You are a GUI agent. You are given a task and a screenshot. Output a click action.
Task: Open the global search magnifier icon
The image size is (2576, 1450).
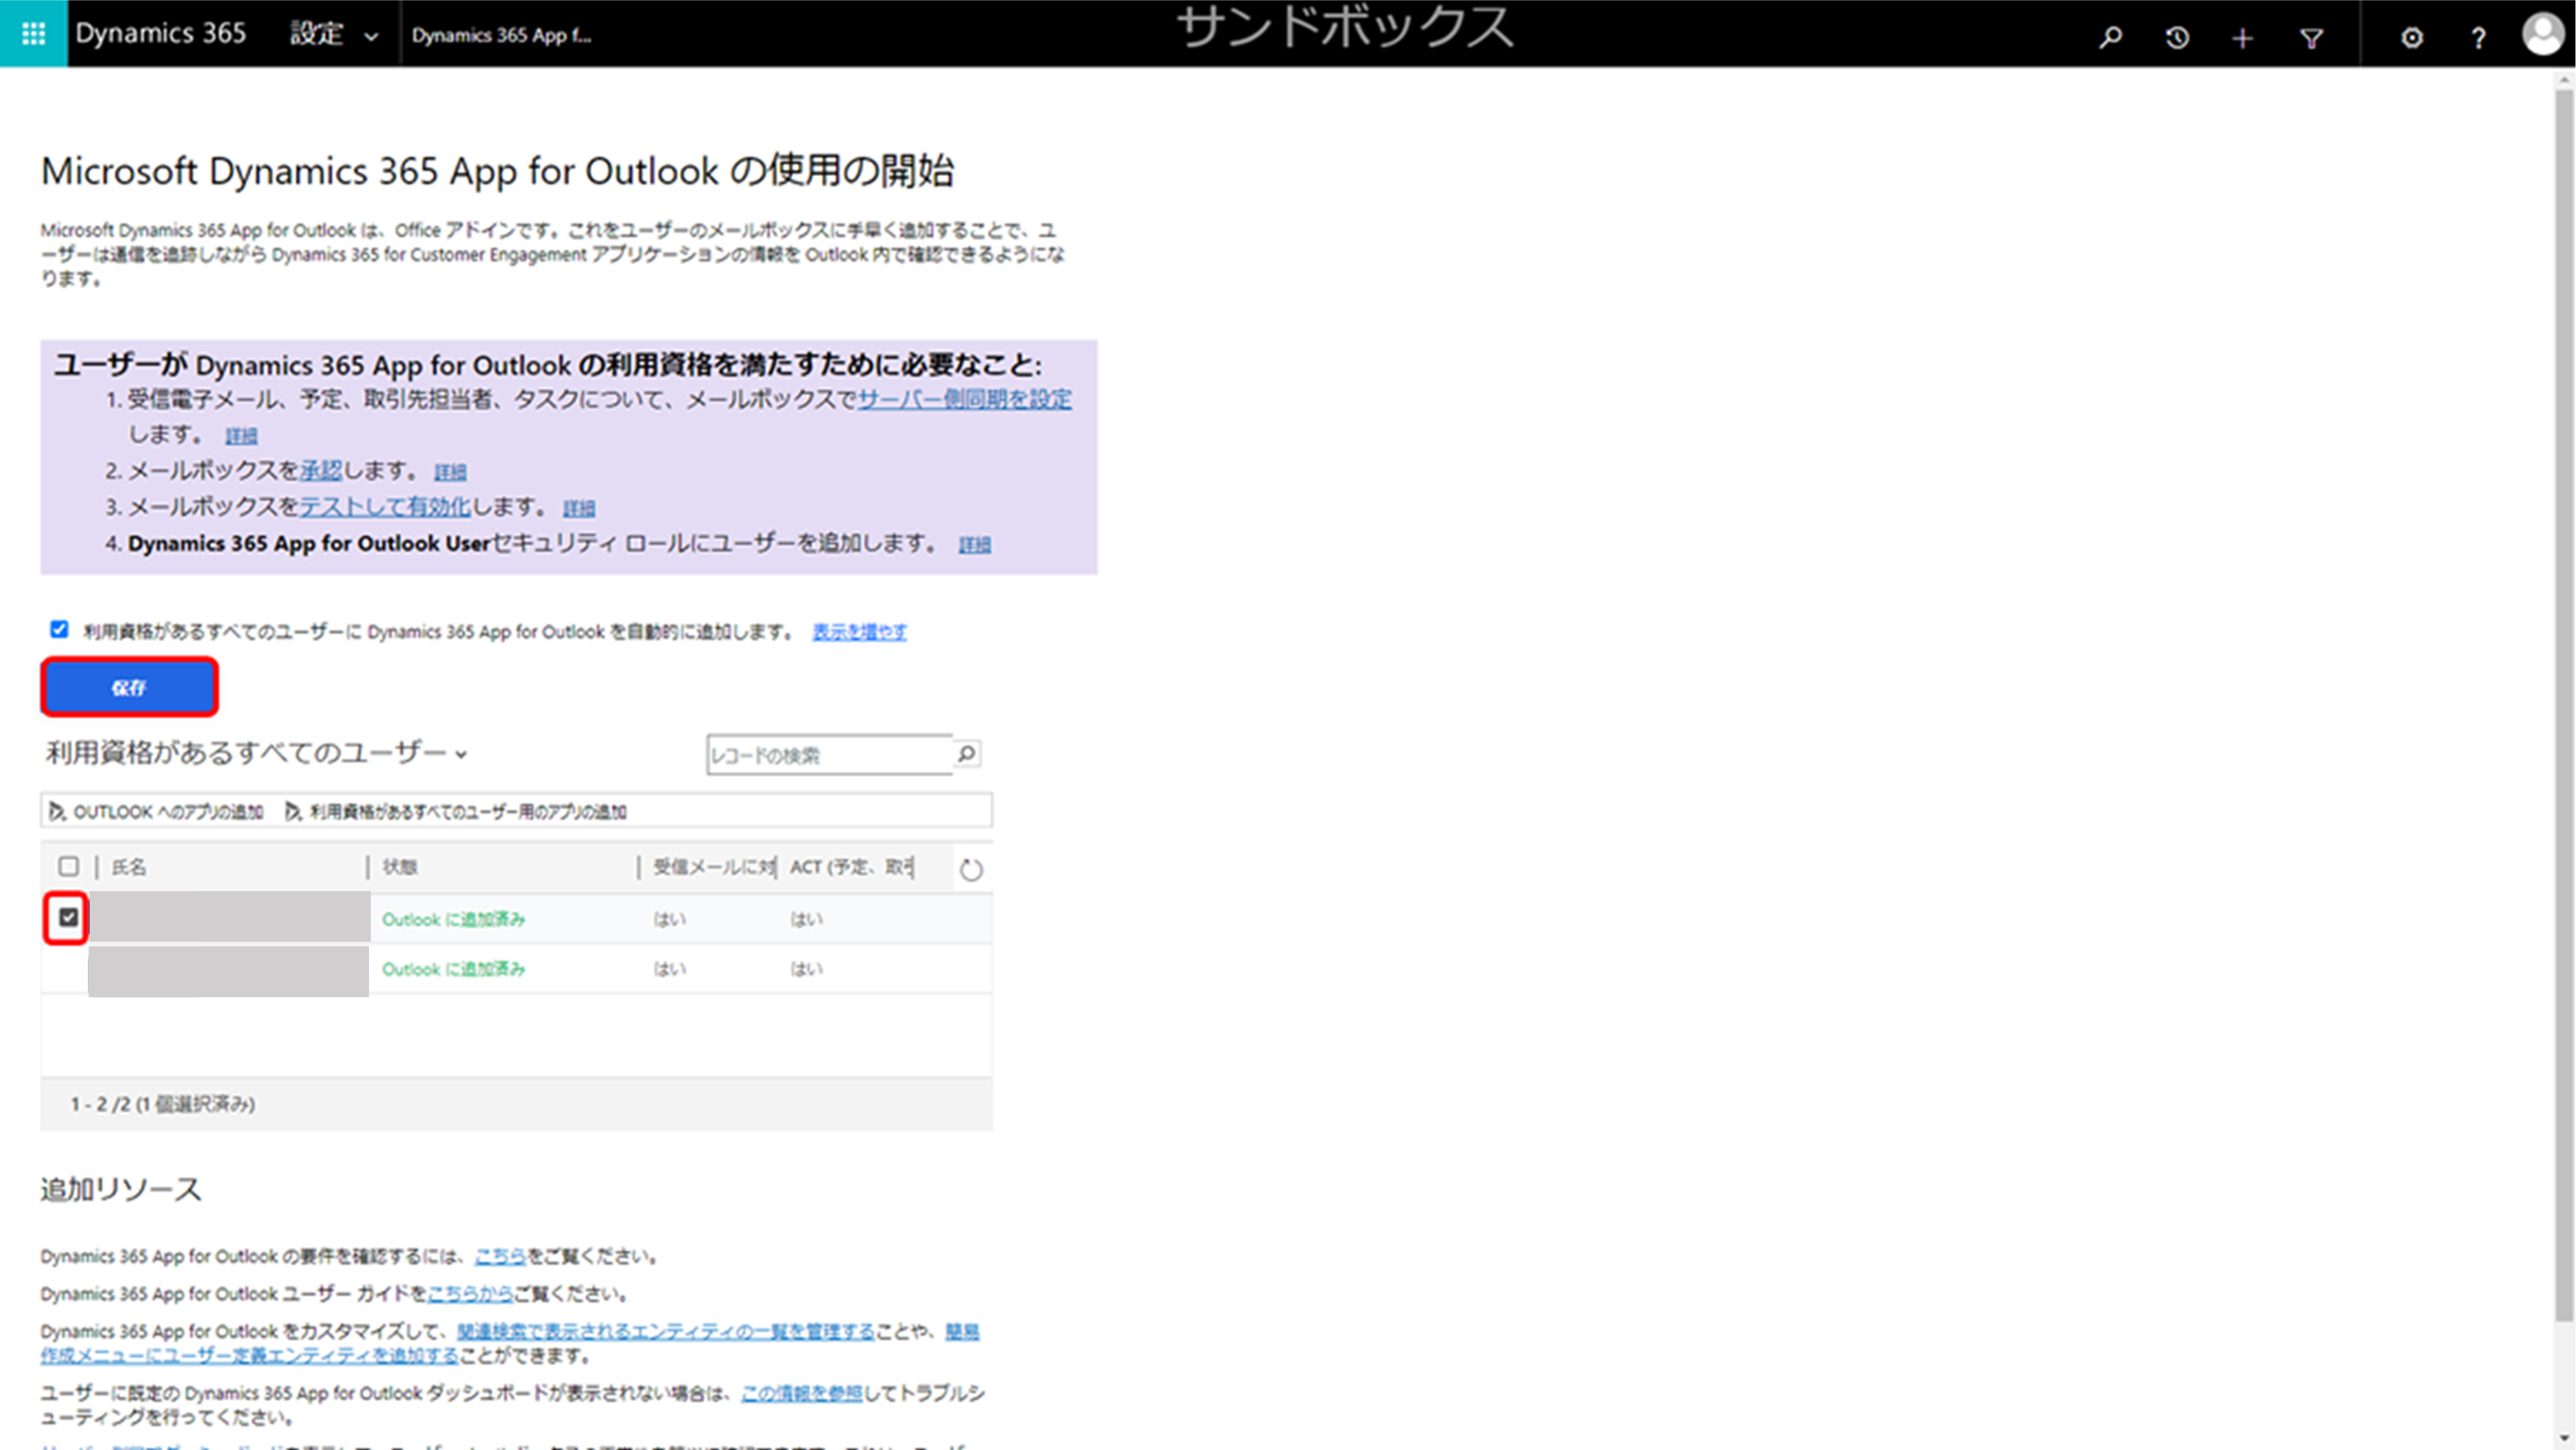click(2110, 38)
